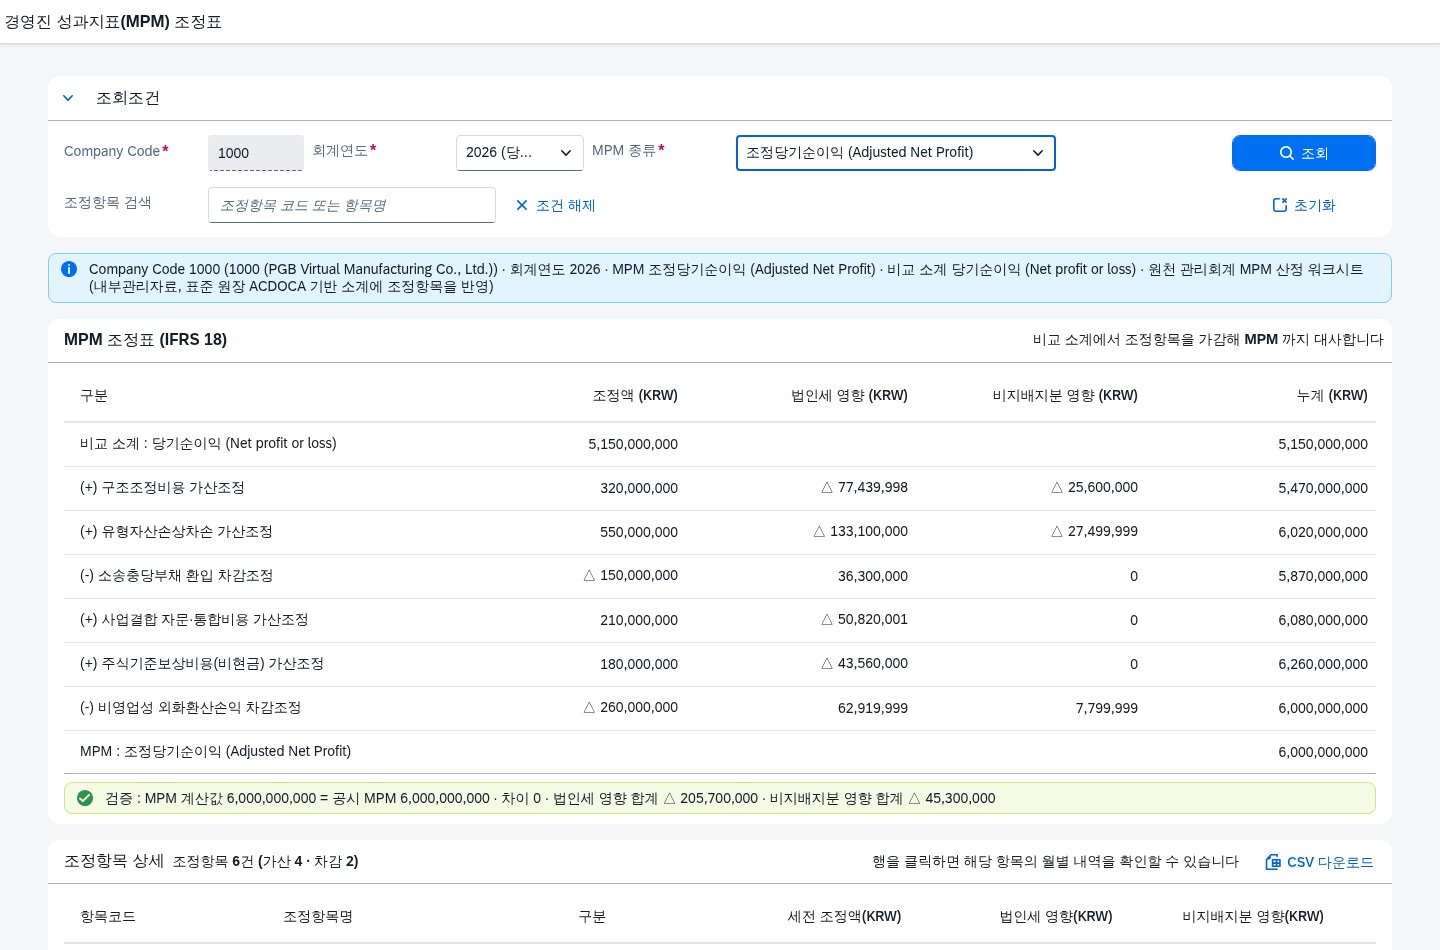Click the Company Code 1000 field
The image size is (1440, 950).
click(x=256, y=153)
